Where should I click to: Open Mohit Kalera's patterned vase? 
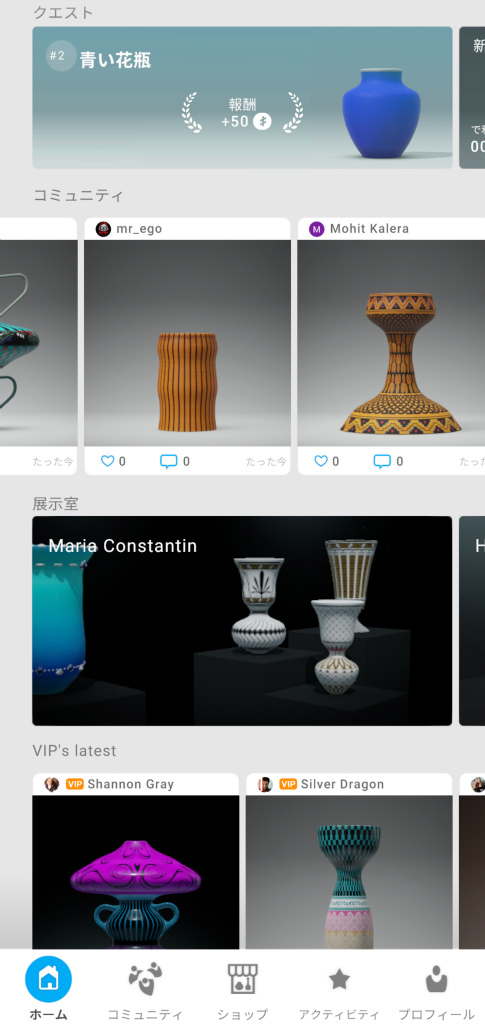pos(392,343)
